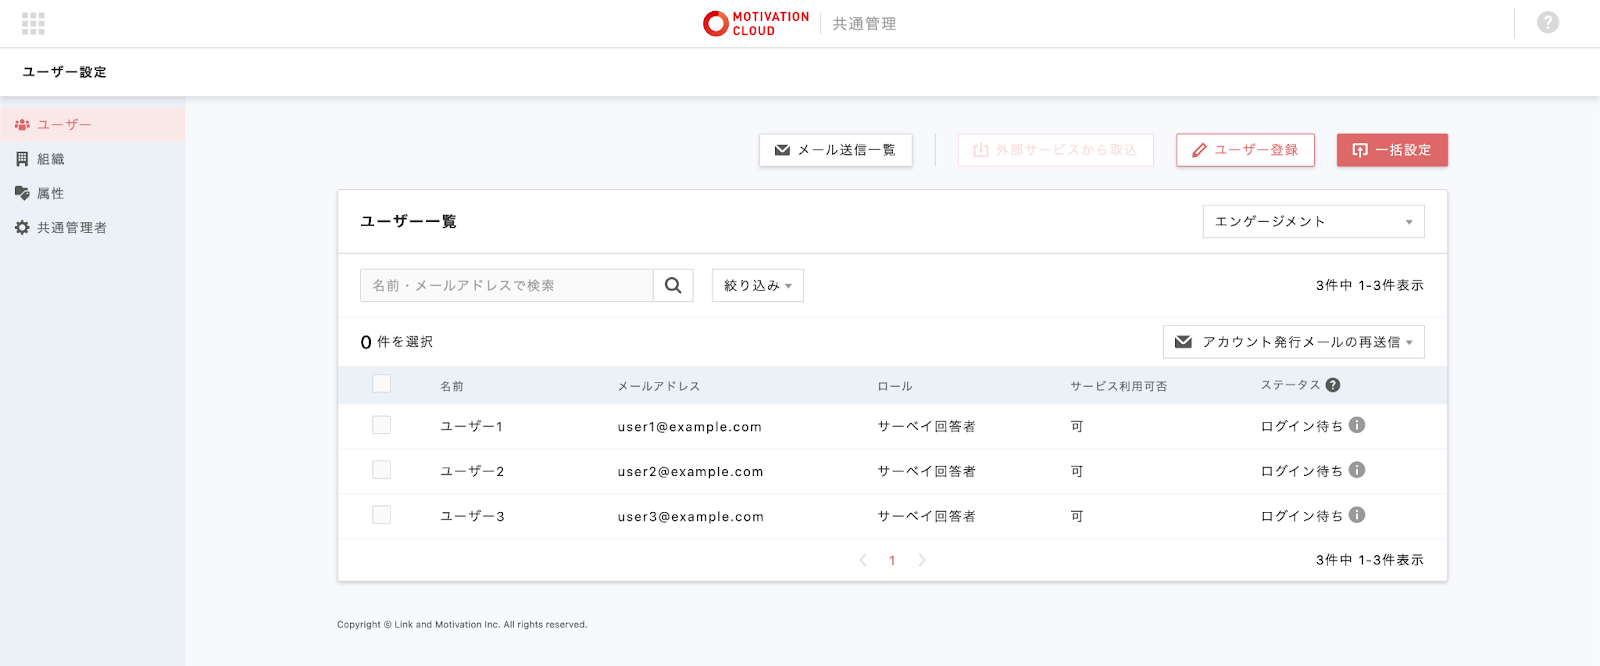Click info icon for ユーザー1 status
The width and height of the screenshot is (1600, 666).
(1357, 425)
